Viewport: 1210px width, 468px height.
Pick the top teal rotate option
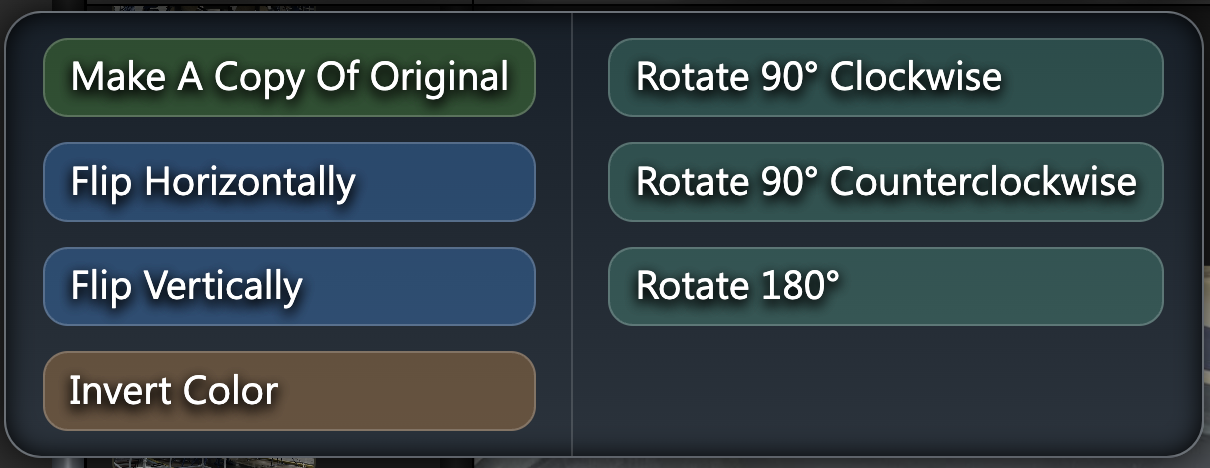pos(885,77)
